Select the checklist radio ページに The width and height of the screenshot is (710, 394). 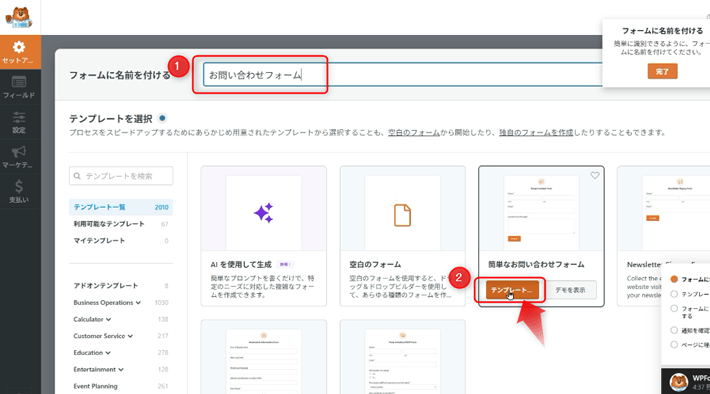pyautogui.click(x=674, y=345)
